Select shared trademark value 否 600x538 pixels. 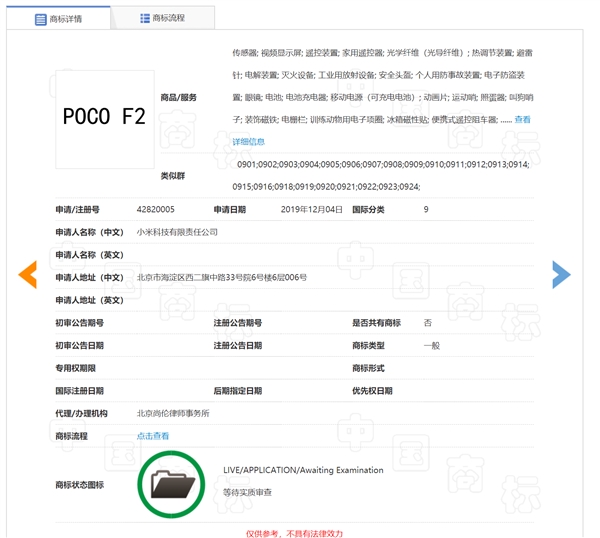[427, 323]
